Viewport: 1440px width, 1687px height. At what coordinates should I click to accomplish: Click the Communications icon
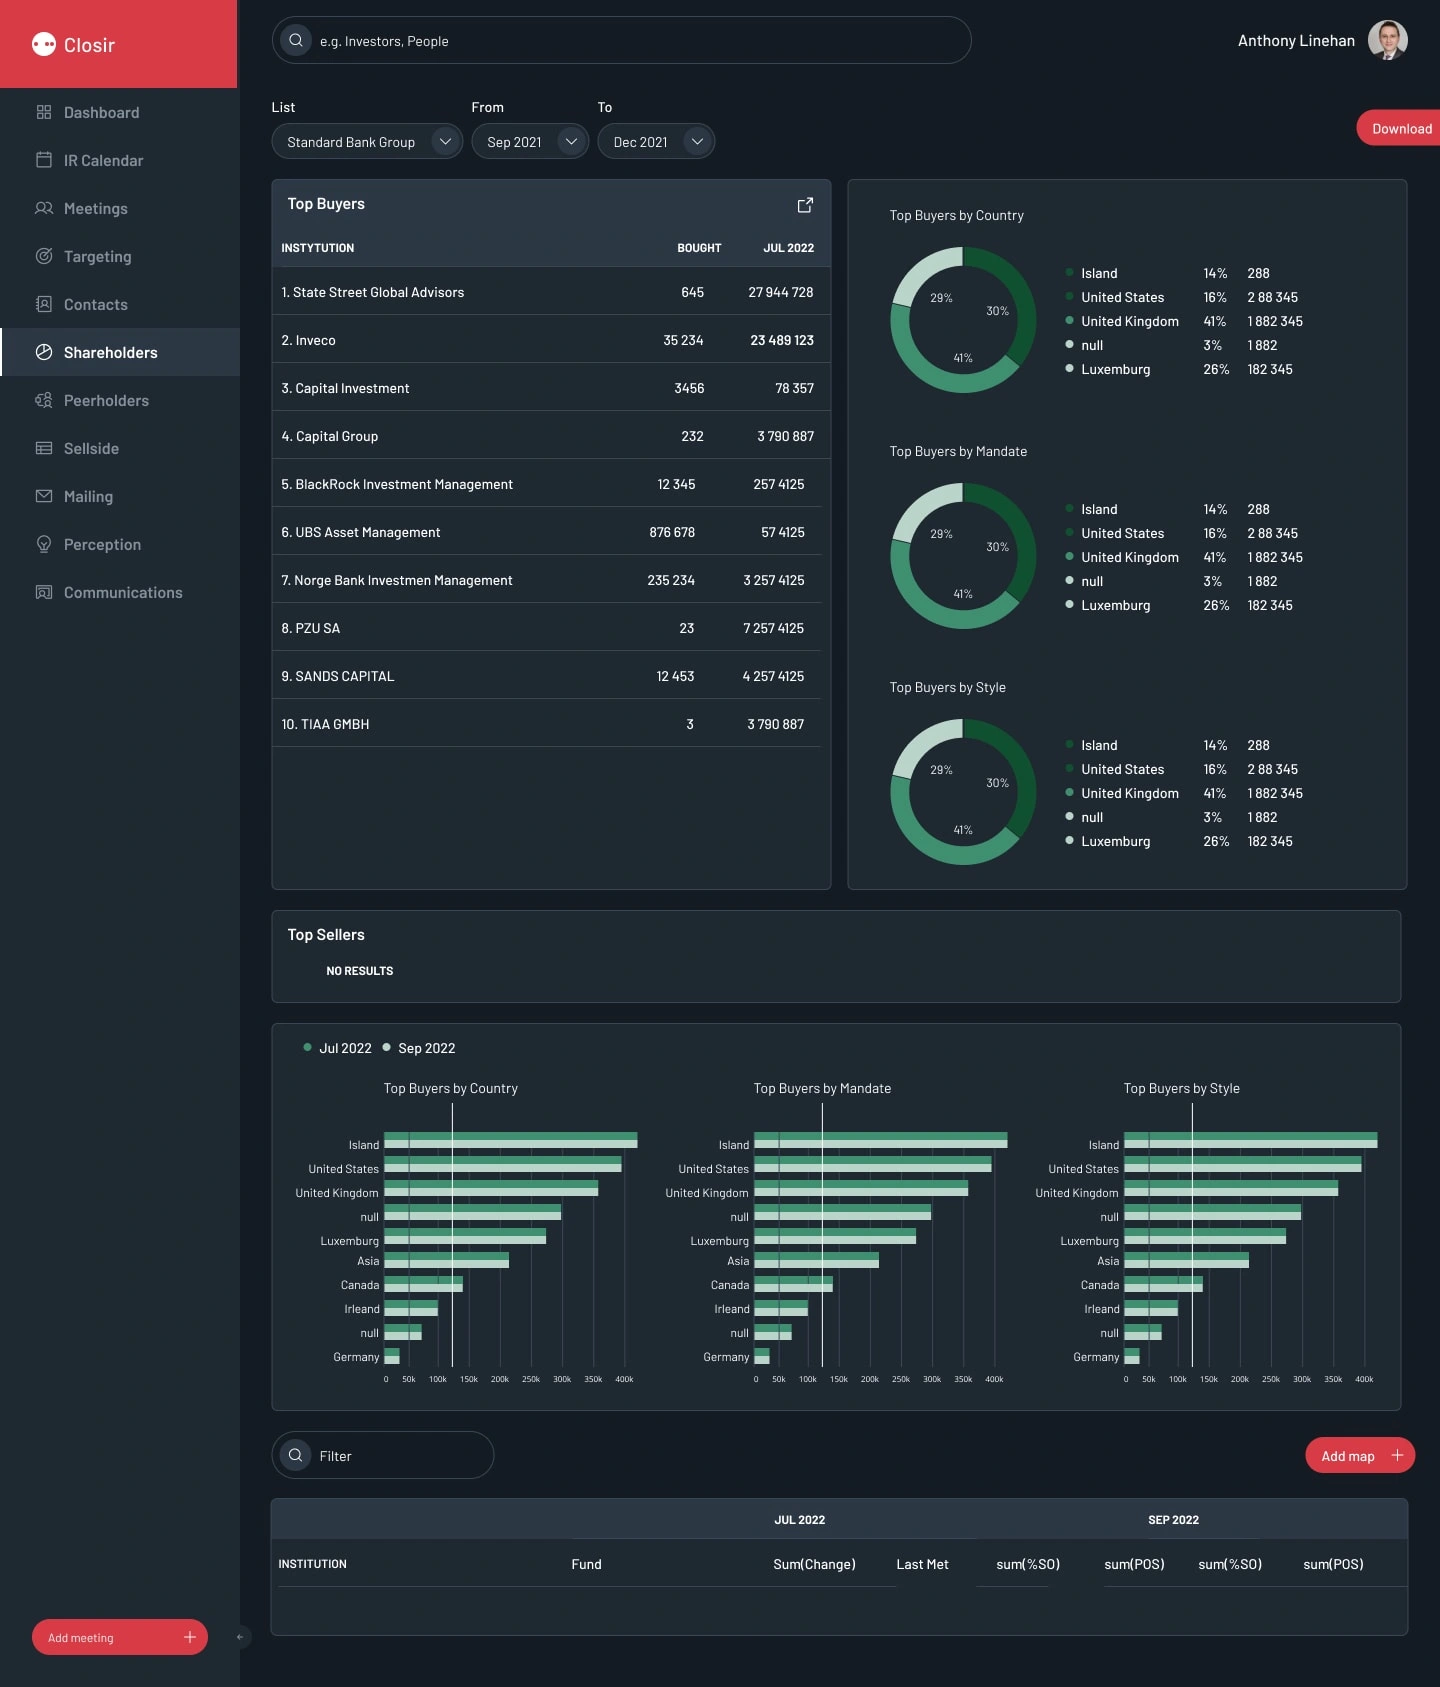[44, 592]
